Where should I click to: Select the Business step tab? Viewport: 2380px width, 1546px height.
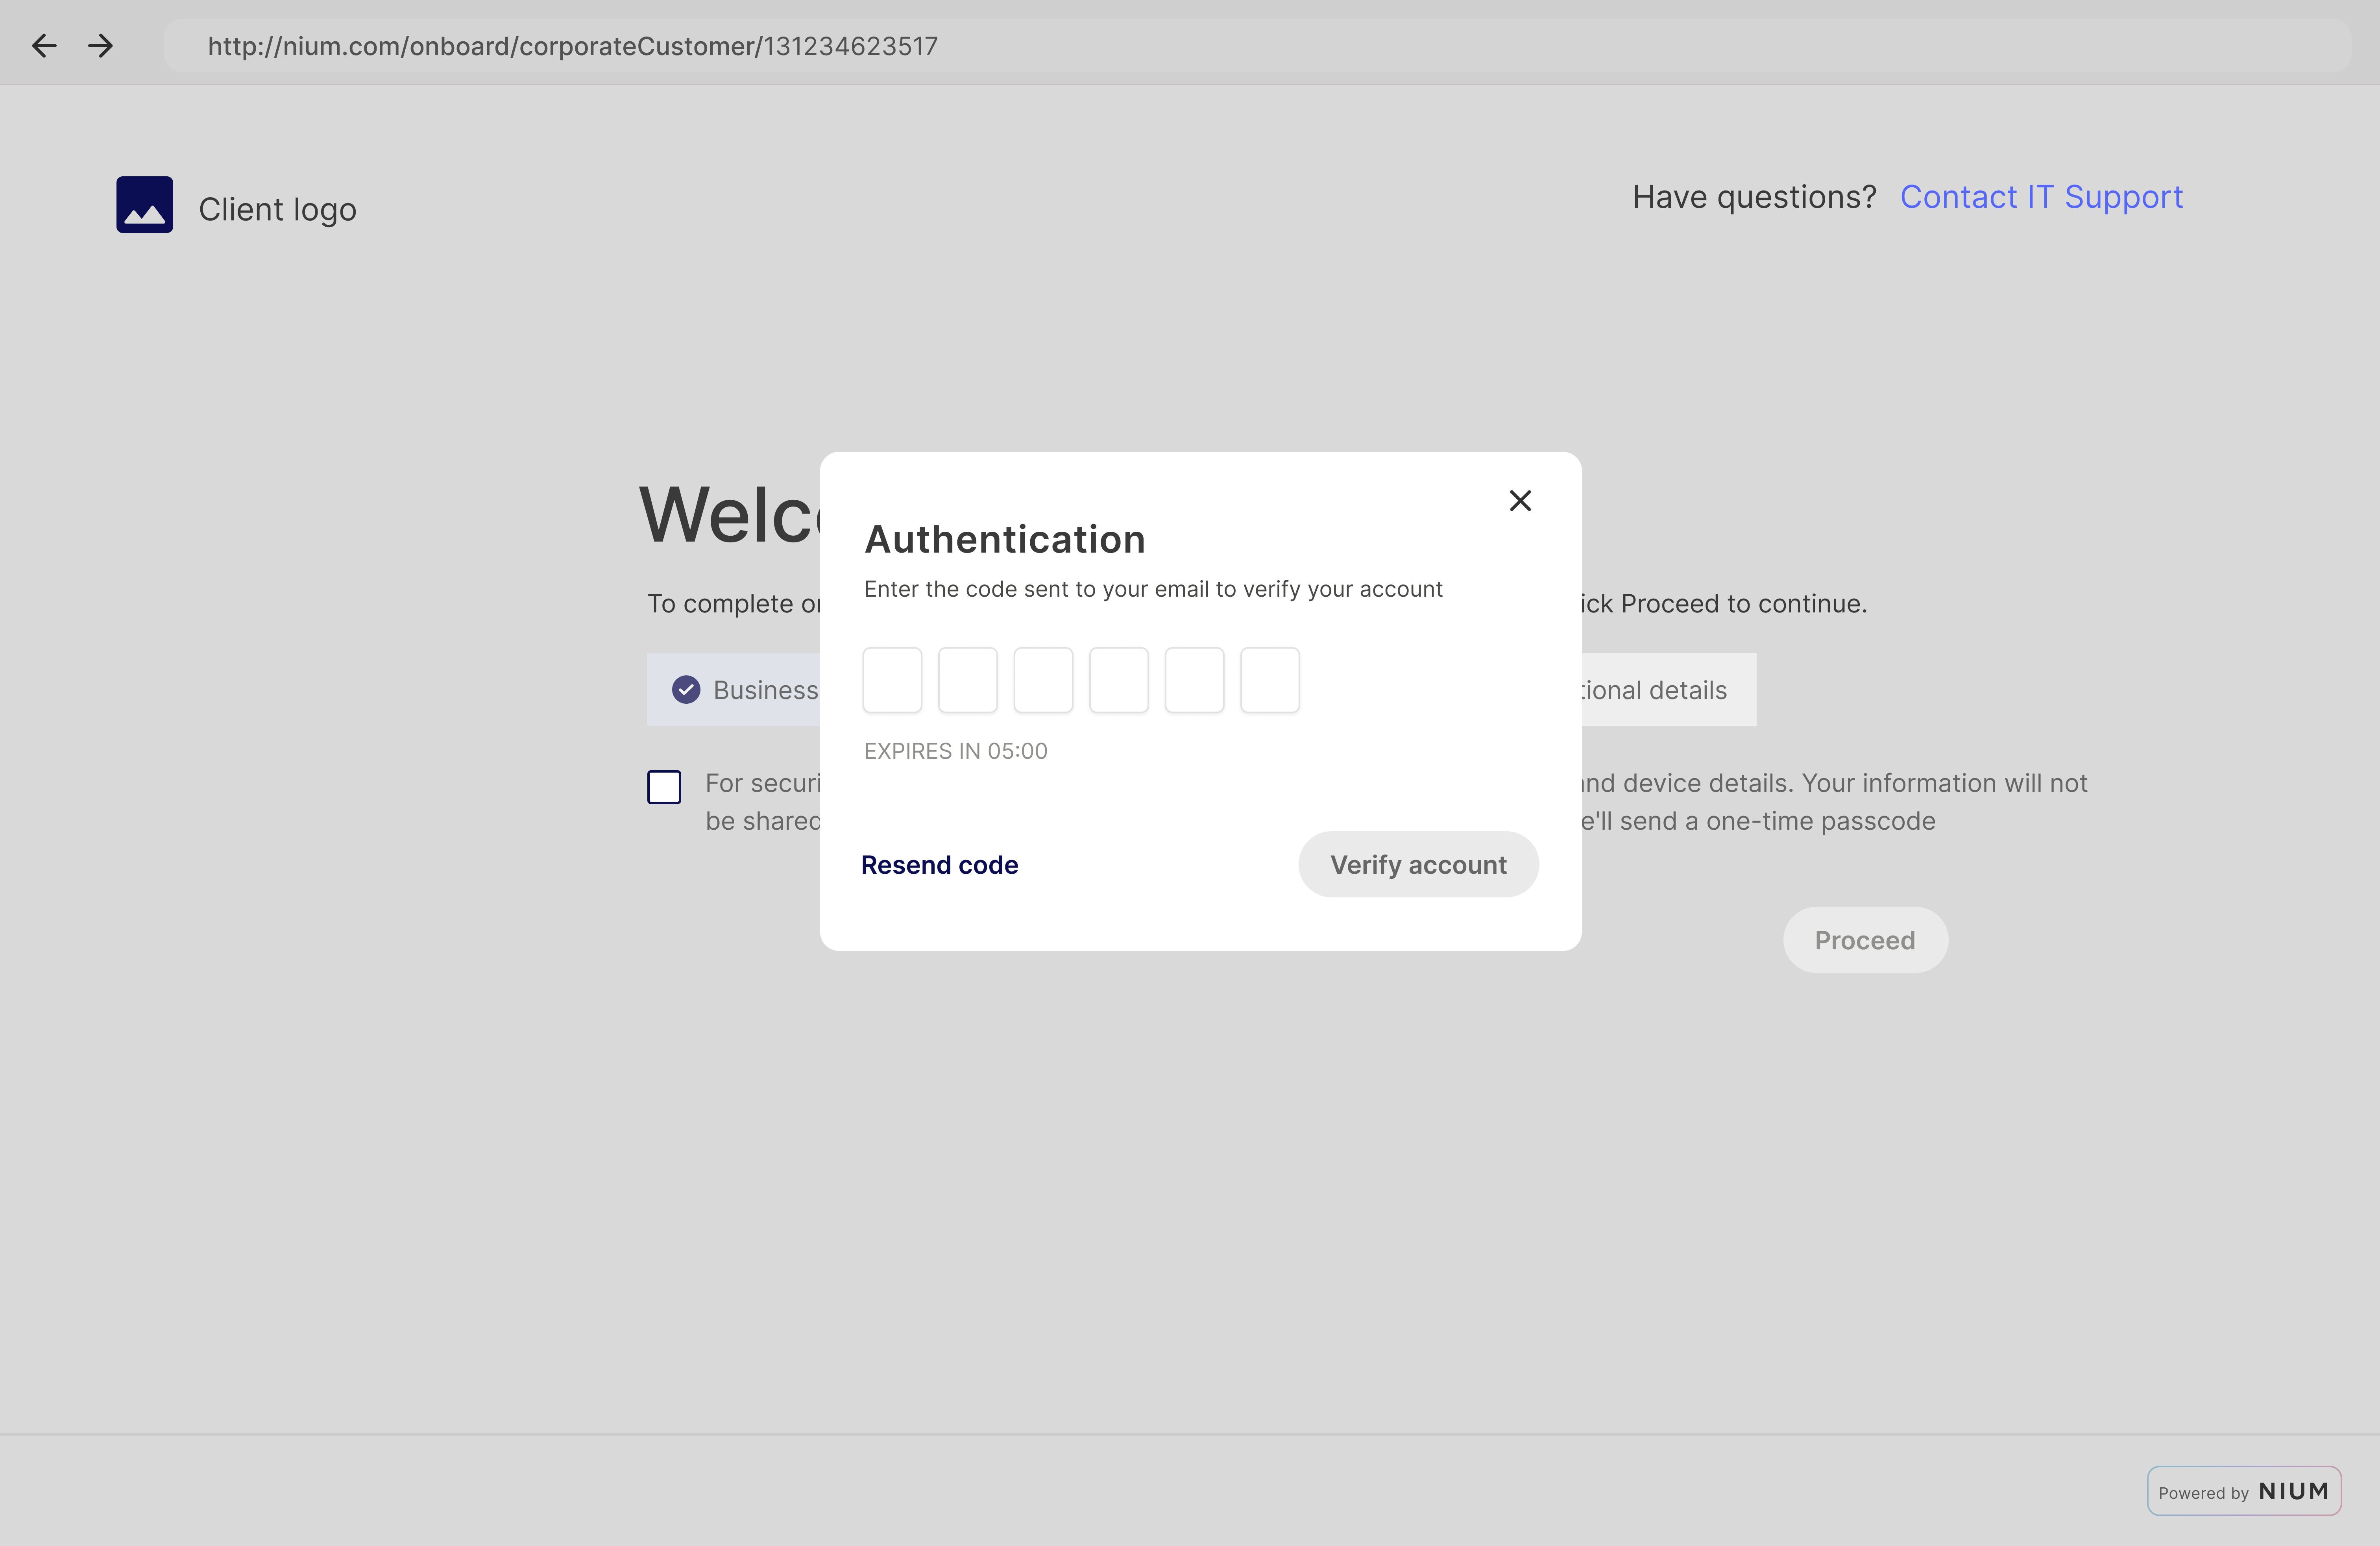coord(745,690)
